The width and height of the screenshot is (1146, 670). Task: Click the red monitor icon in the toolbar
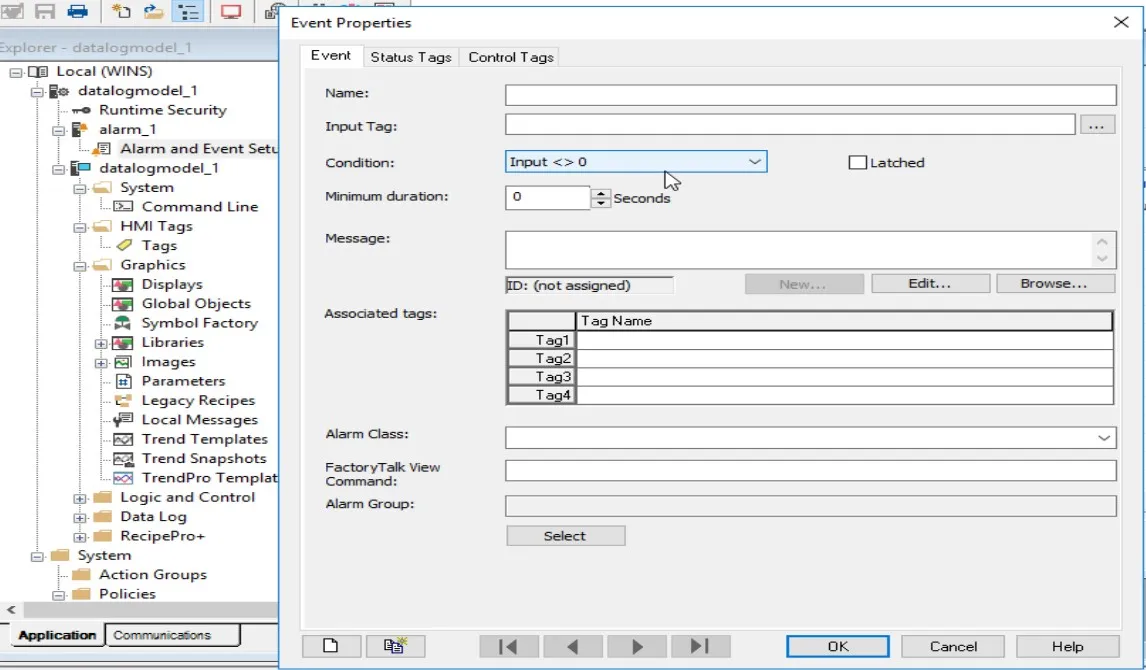[x=231, y=11]
